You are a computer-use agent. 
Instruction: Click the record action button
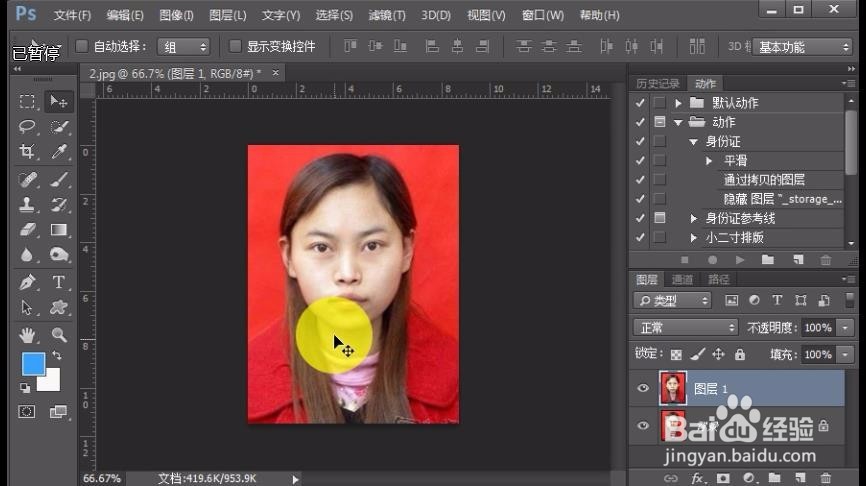(x=712, y=260)
